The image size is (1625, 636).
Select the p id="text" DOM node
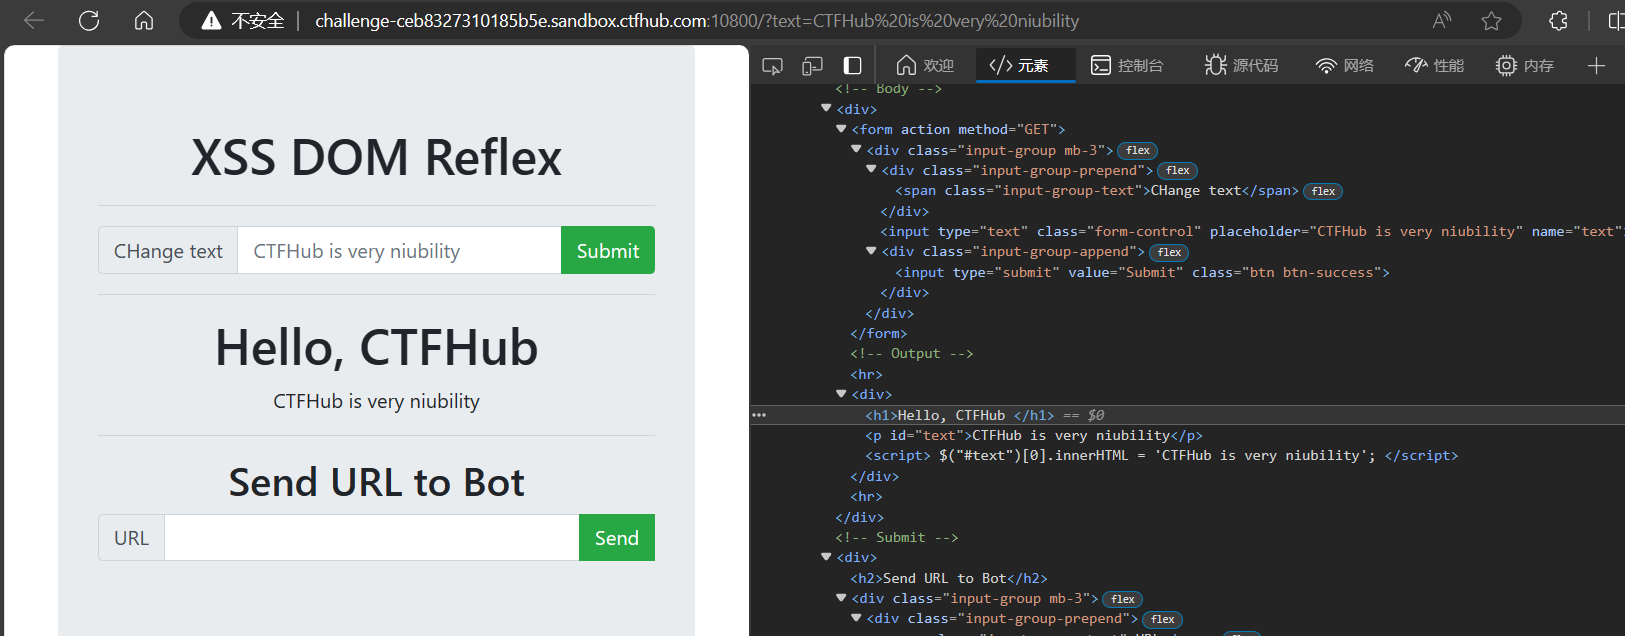click(x=1034, y=435)
